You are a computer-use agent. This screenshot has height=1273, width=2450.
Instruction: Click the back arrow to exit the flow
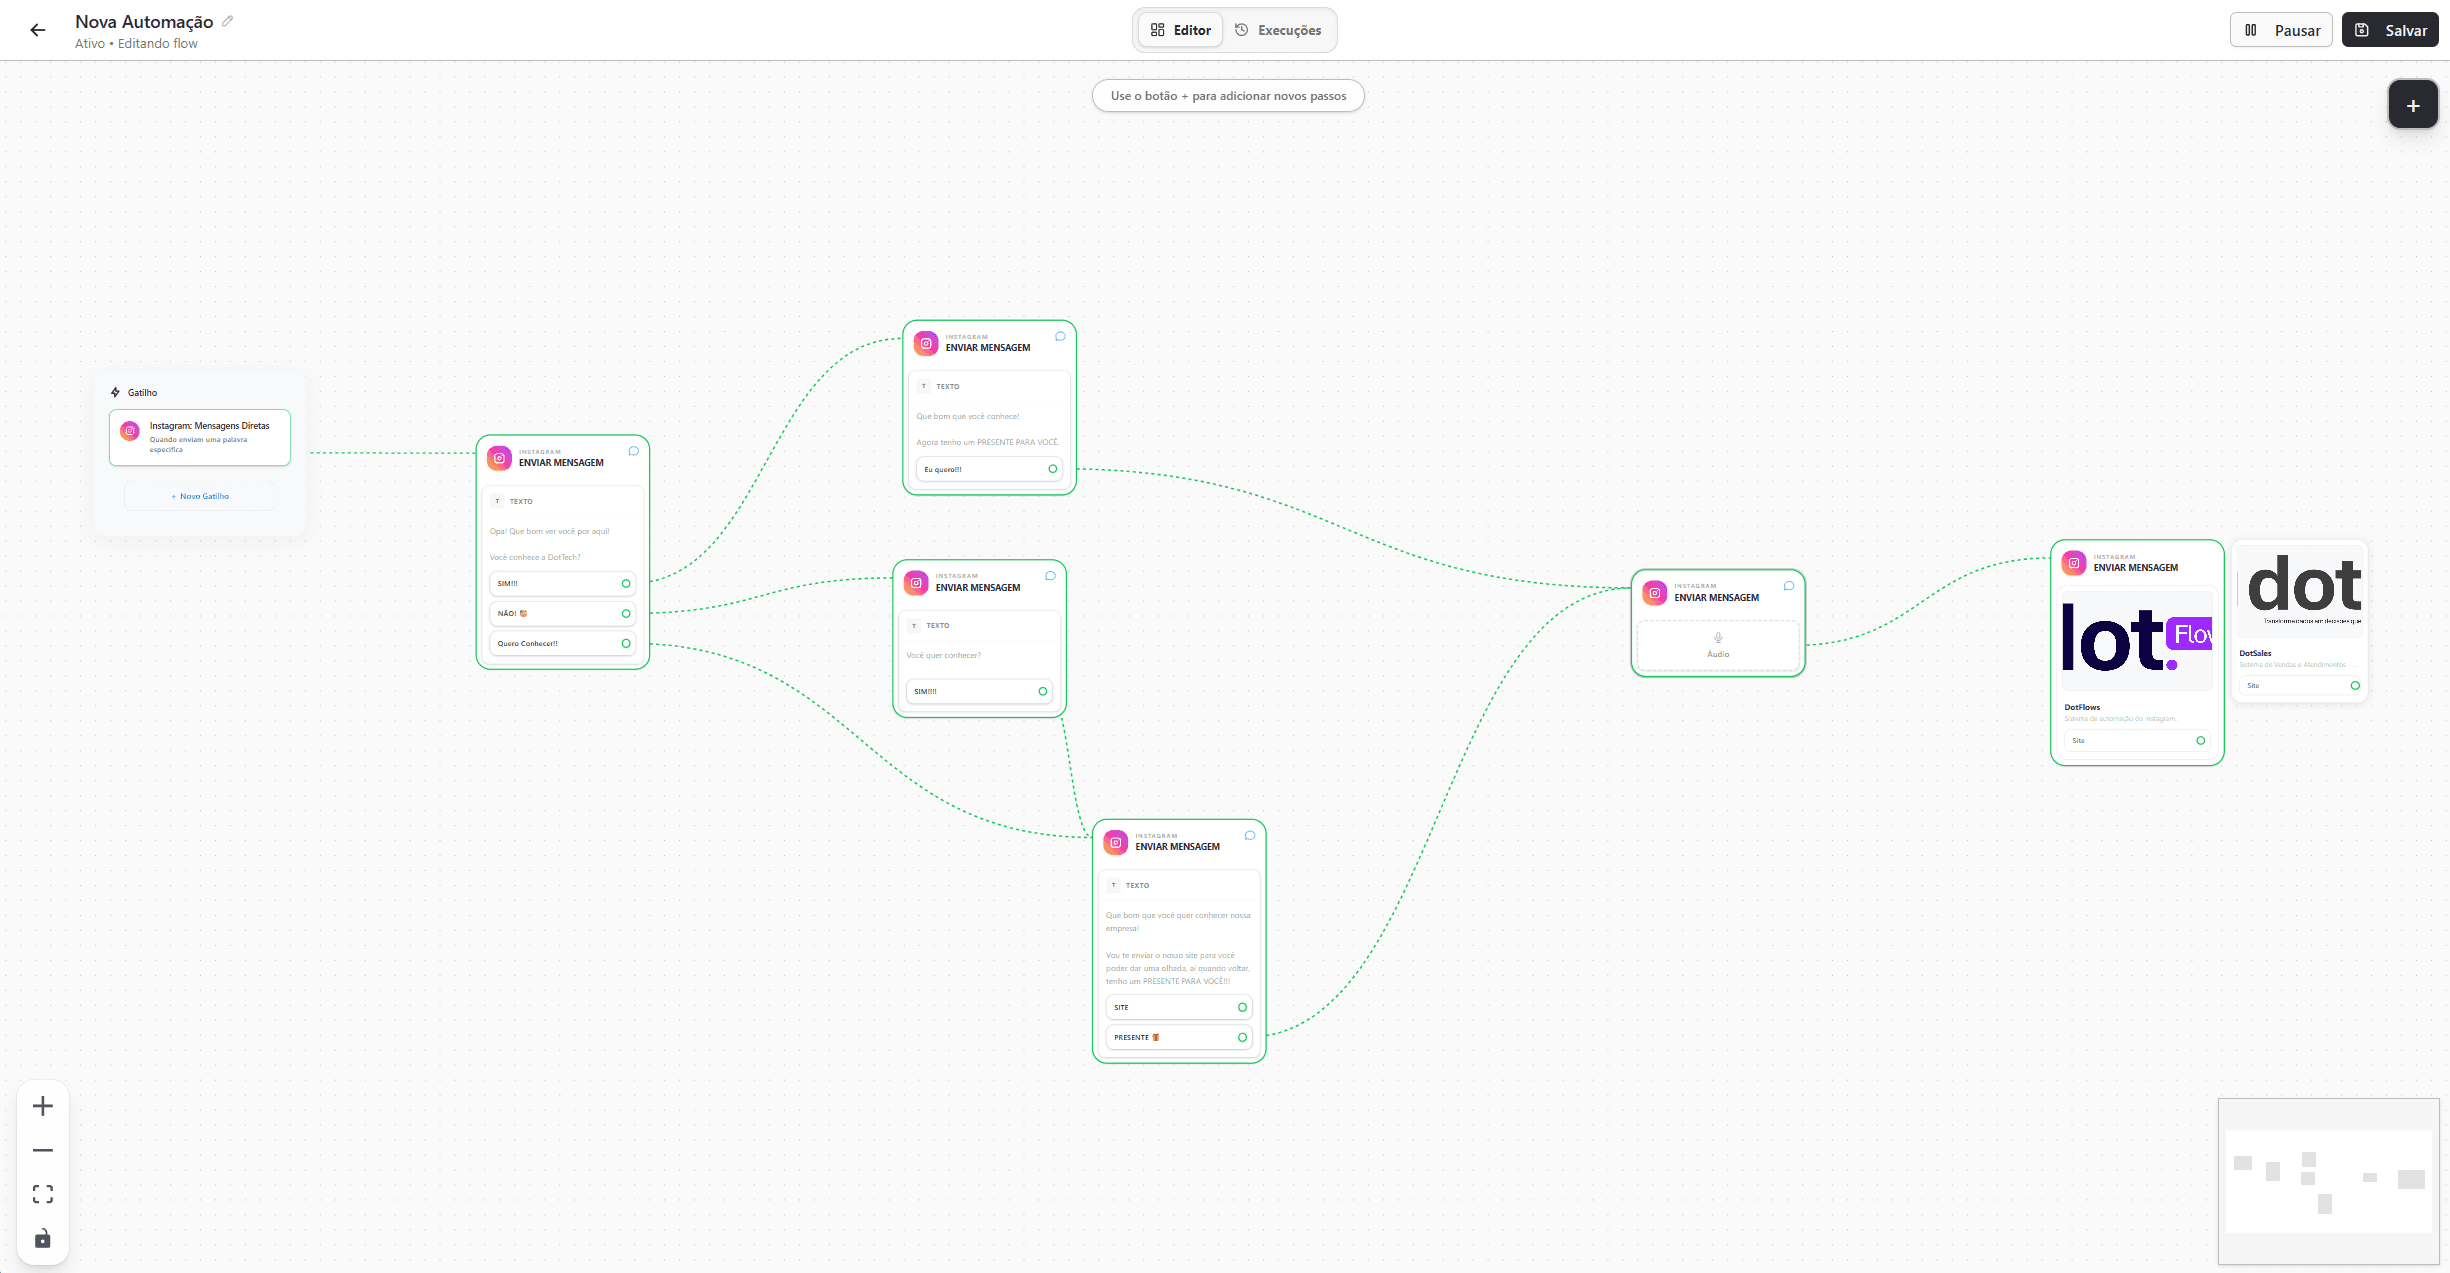pos(37,30)
